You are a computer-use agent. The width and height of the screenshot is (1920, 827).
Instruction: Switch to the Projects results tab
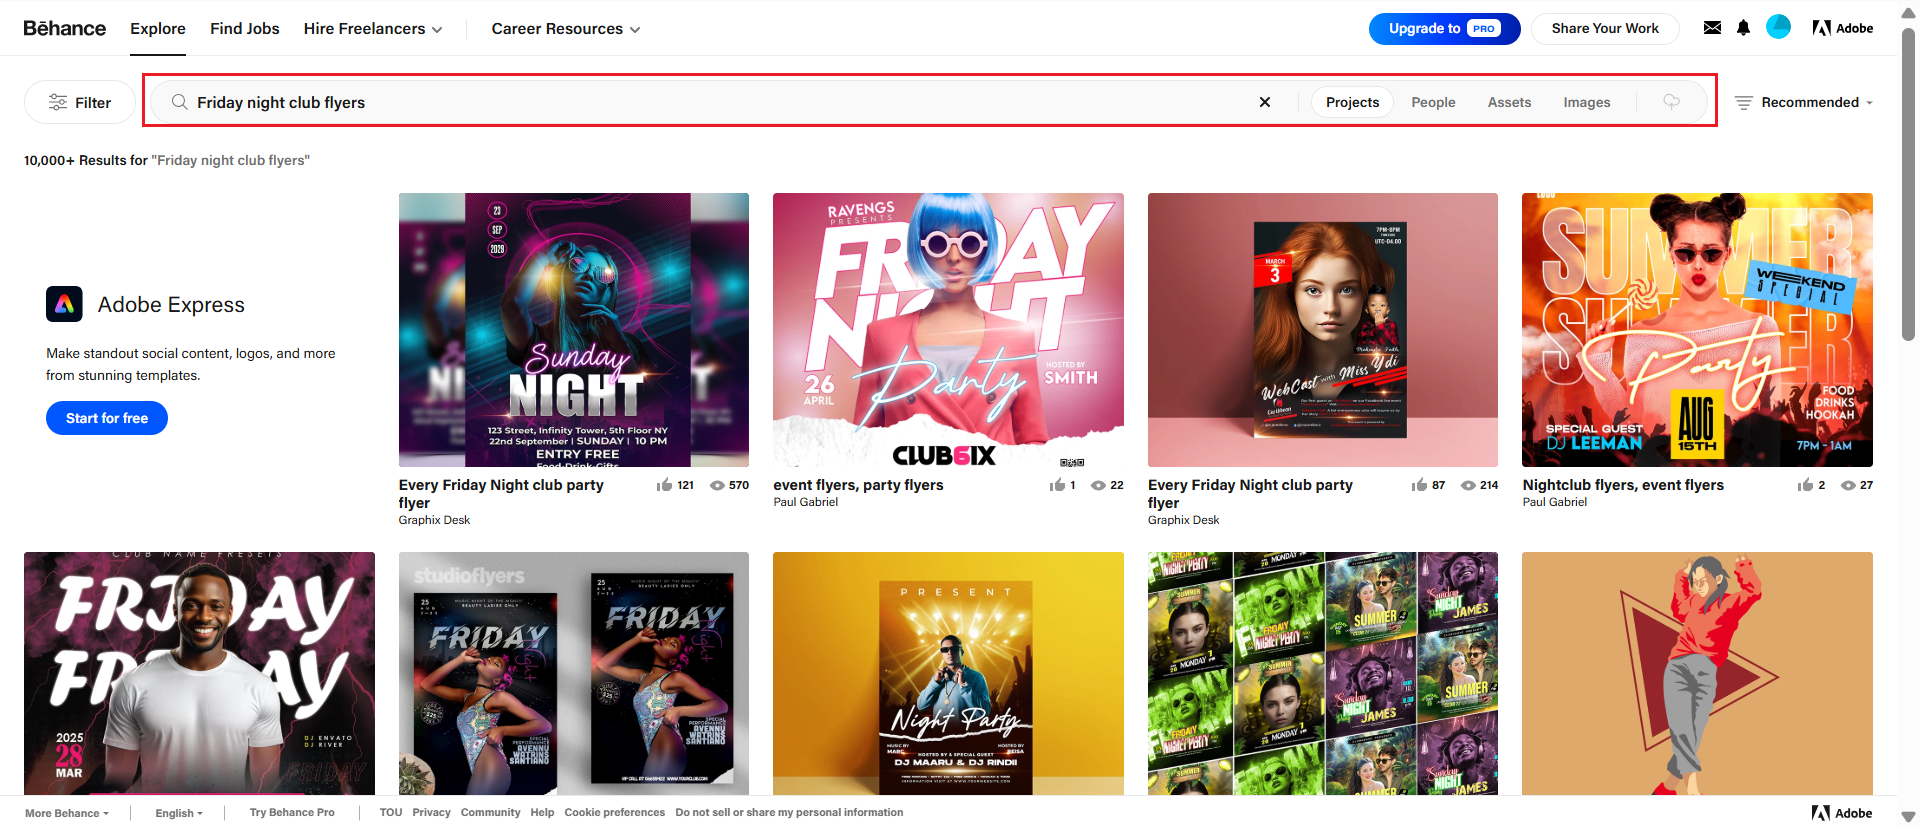click(x=1352, y=102)
